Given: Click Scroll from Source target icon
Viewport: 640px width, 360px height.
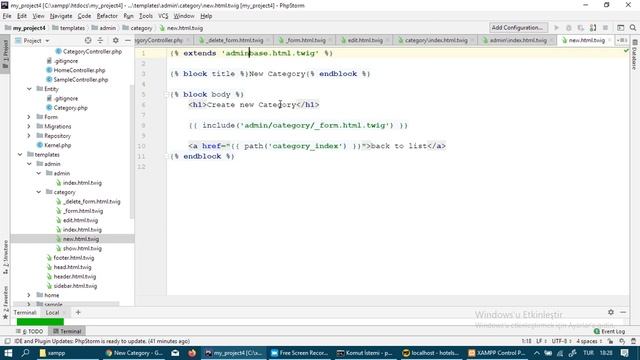Looking at the screenshot, I should pos(88,40).
